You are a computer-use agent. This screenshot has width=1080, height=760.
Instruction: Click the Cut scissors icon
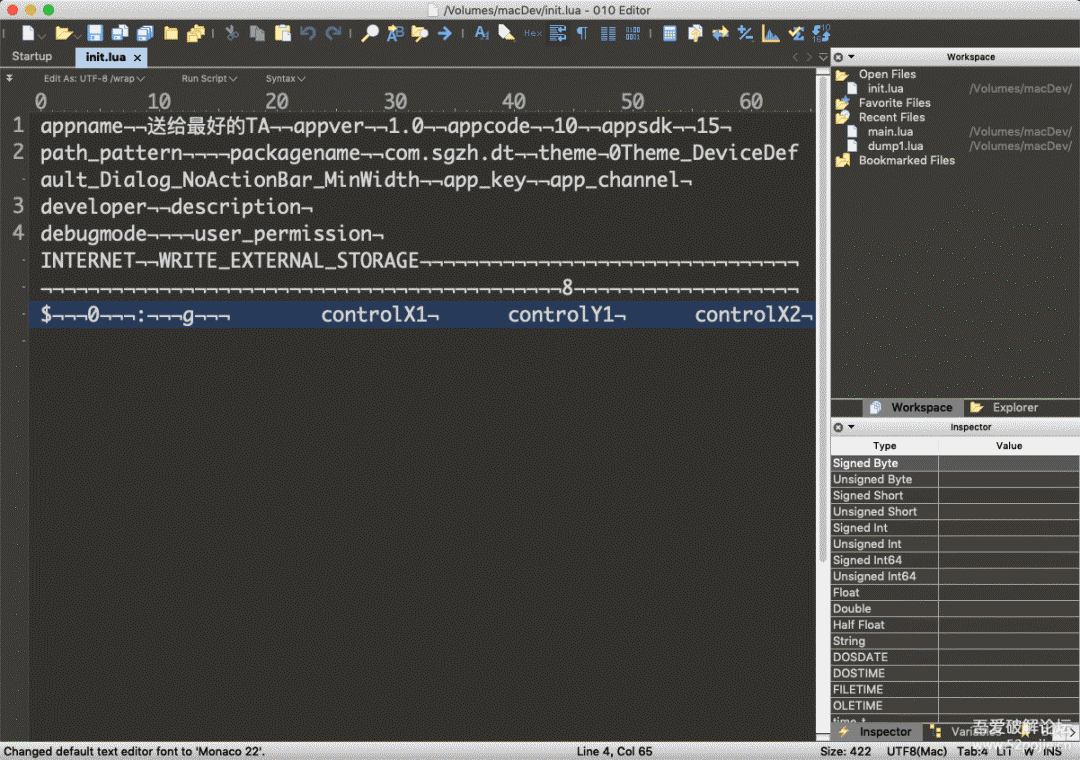tap(232, 33)
